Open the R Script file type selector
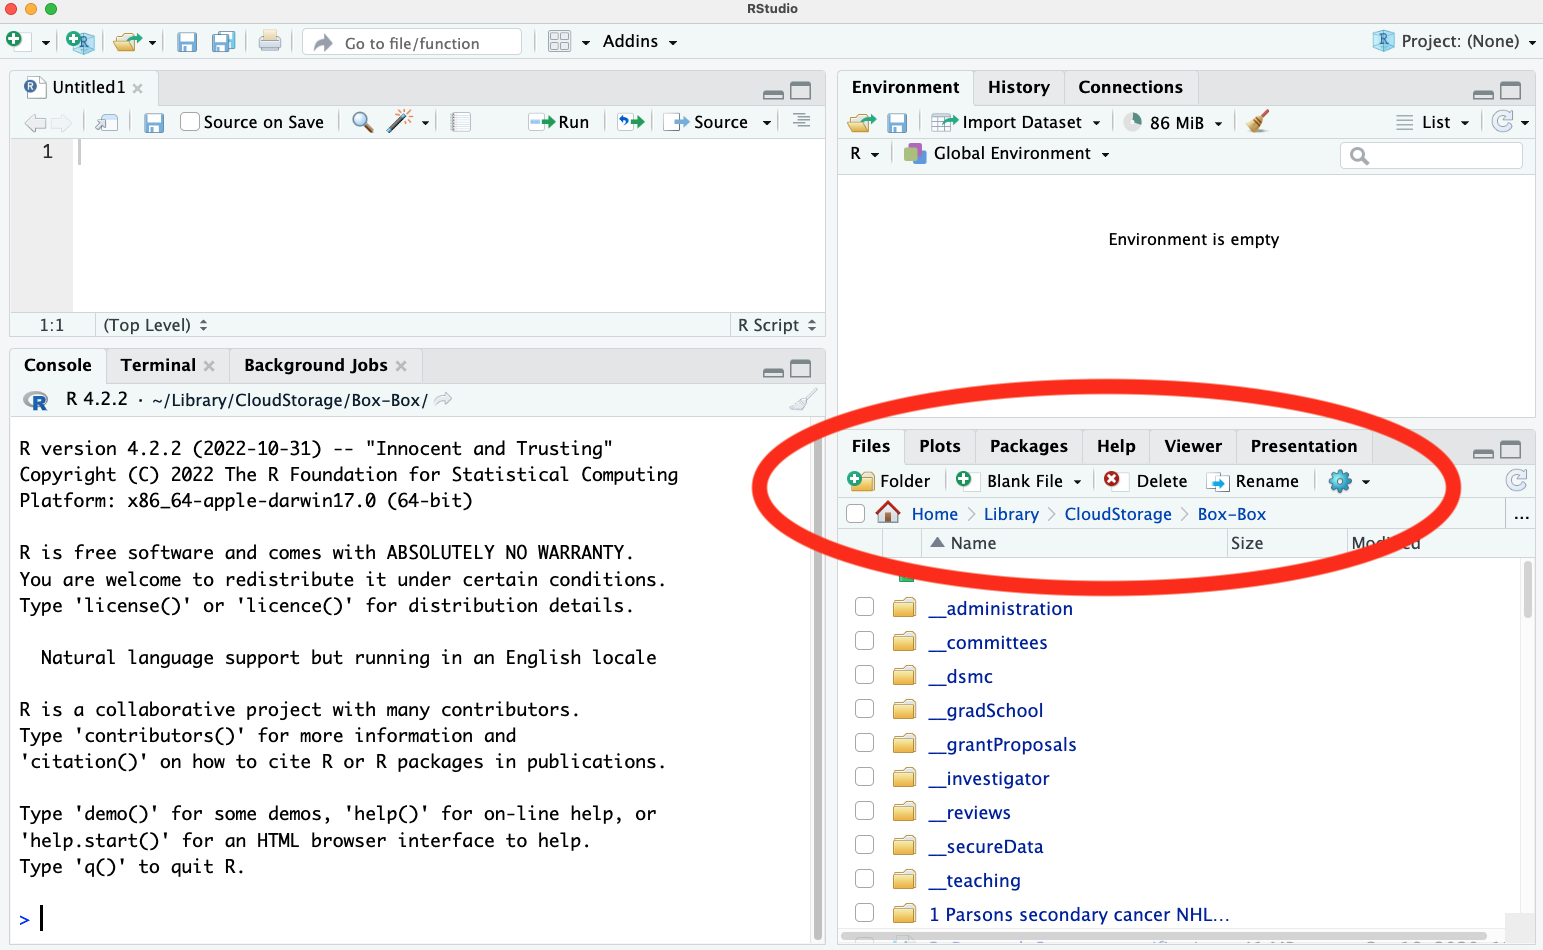Viewport: 1543px width, 950px height. click(777, 325)
